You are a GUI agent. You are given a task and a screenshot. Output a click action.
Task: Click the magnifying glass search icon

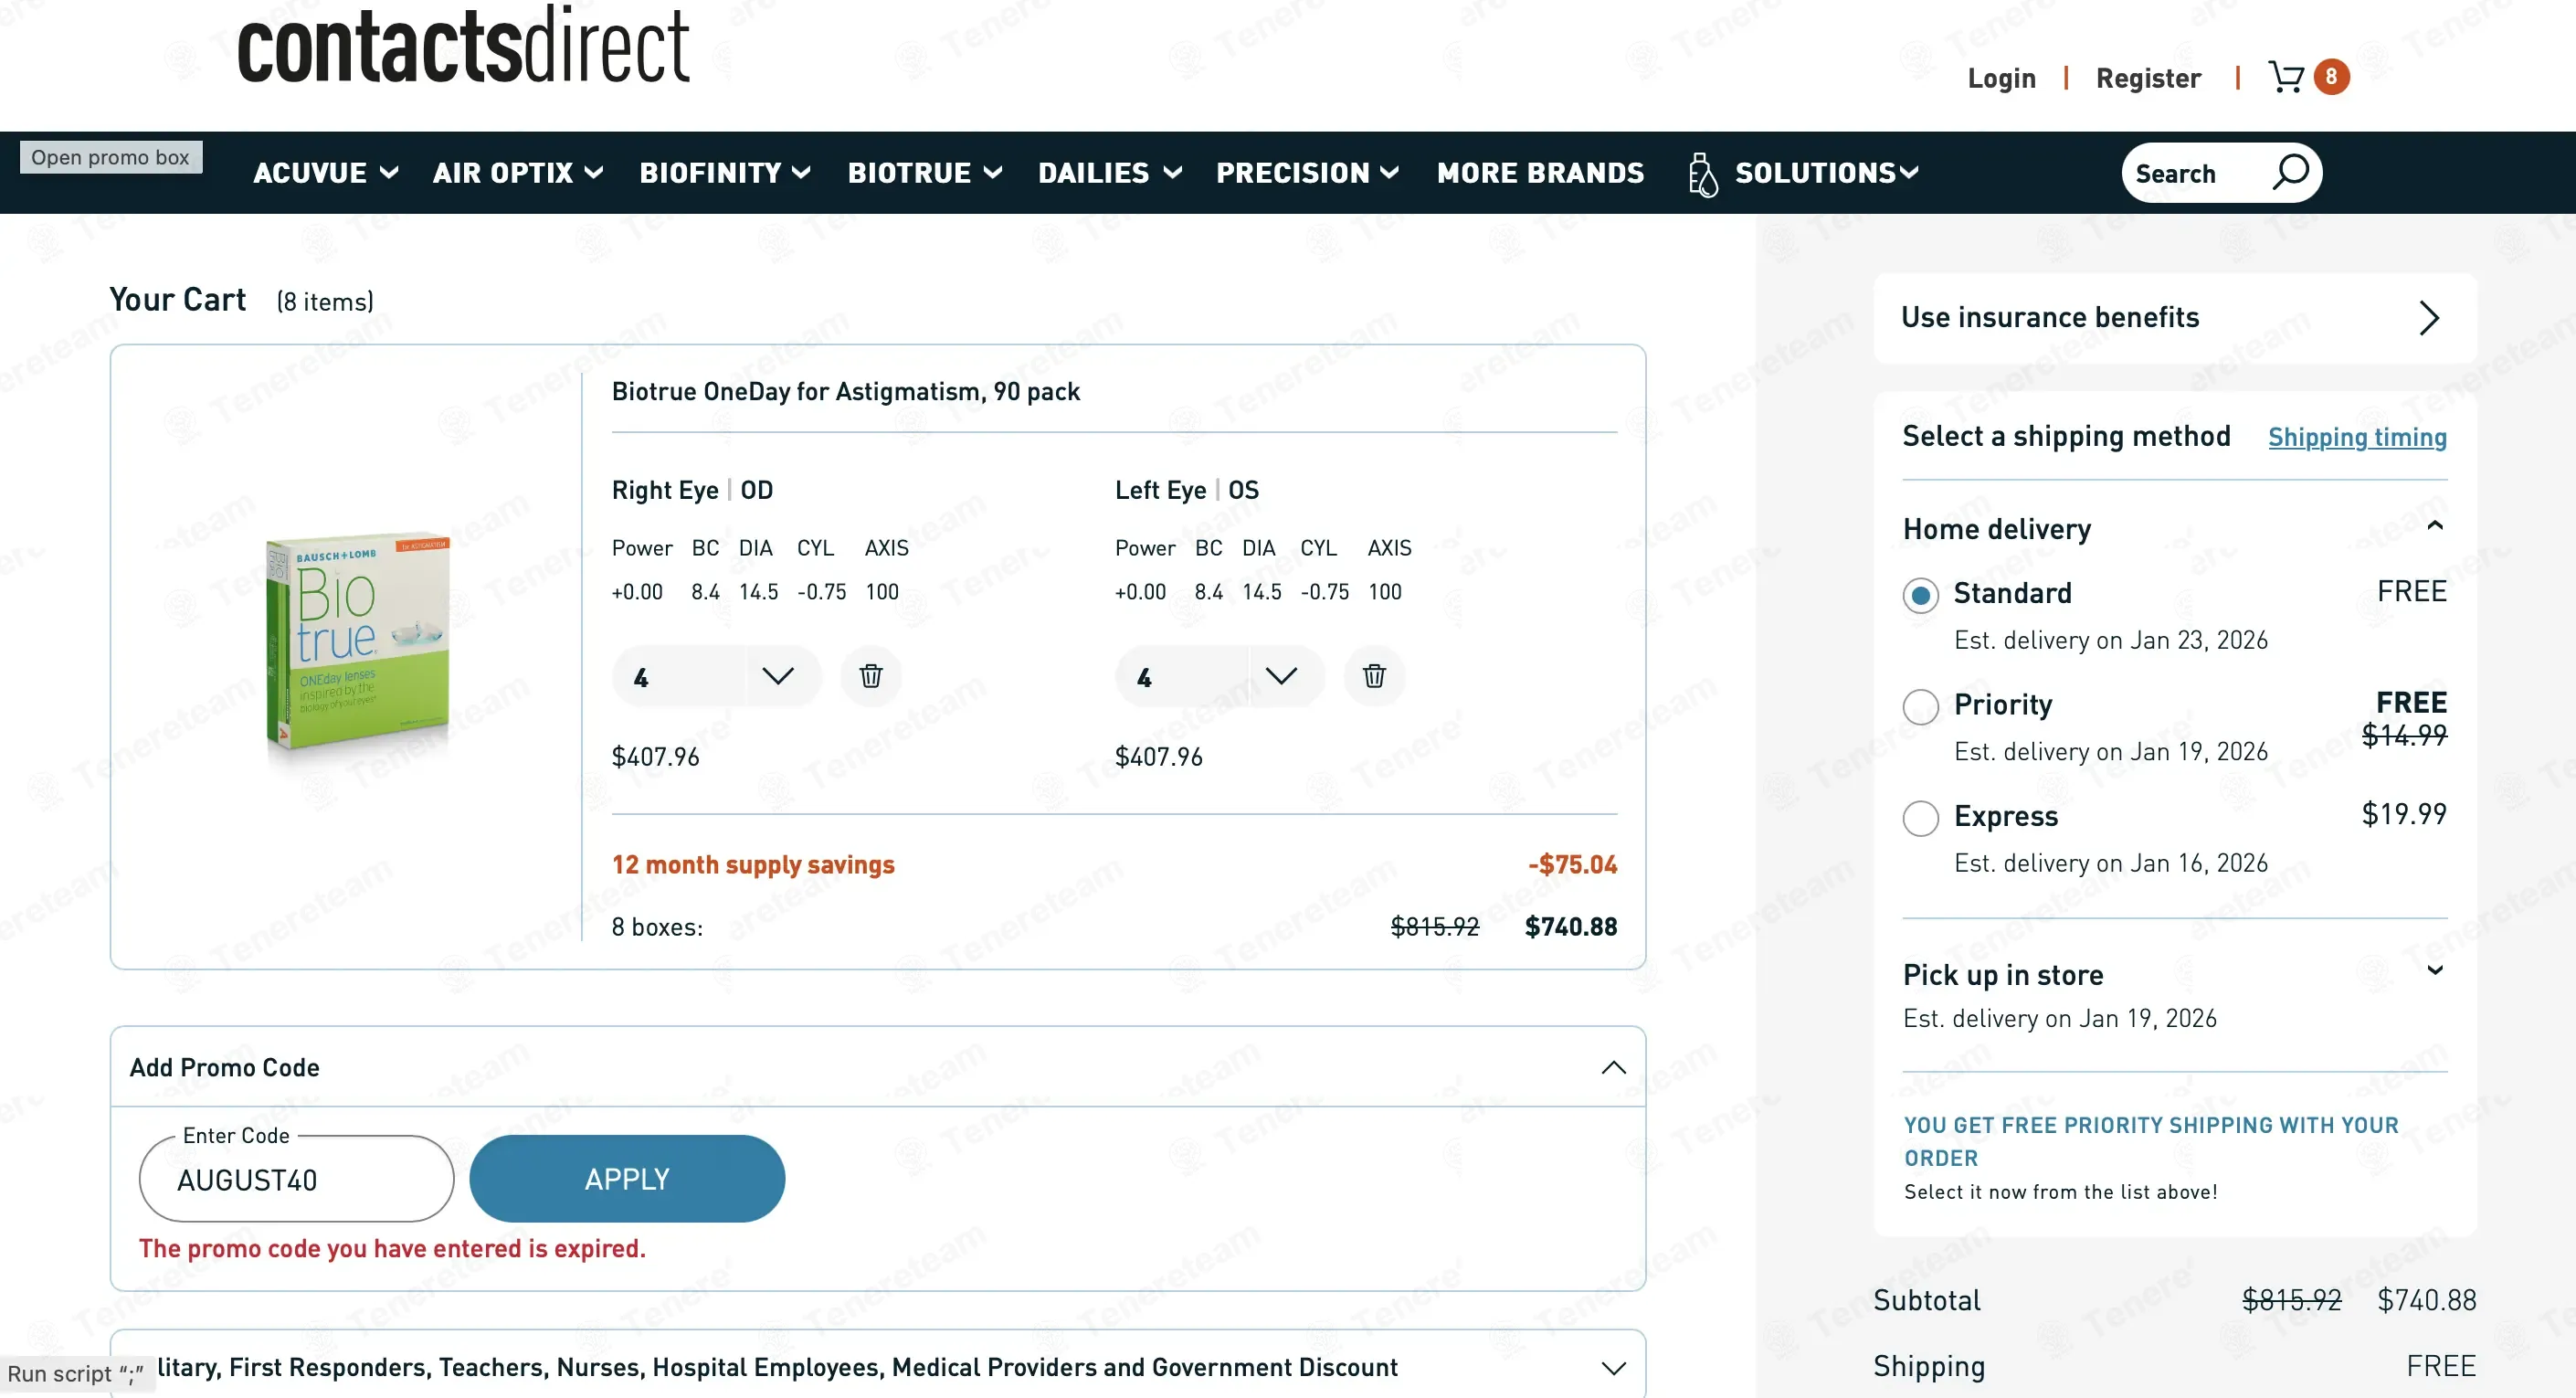click(2291, 172)
